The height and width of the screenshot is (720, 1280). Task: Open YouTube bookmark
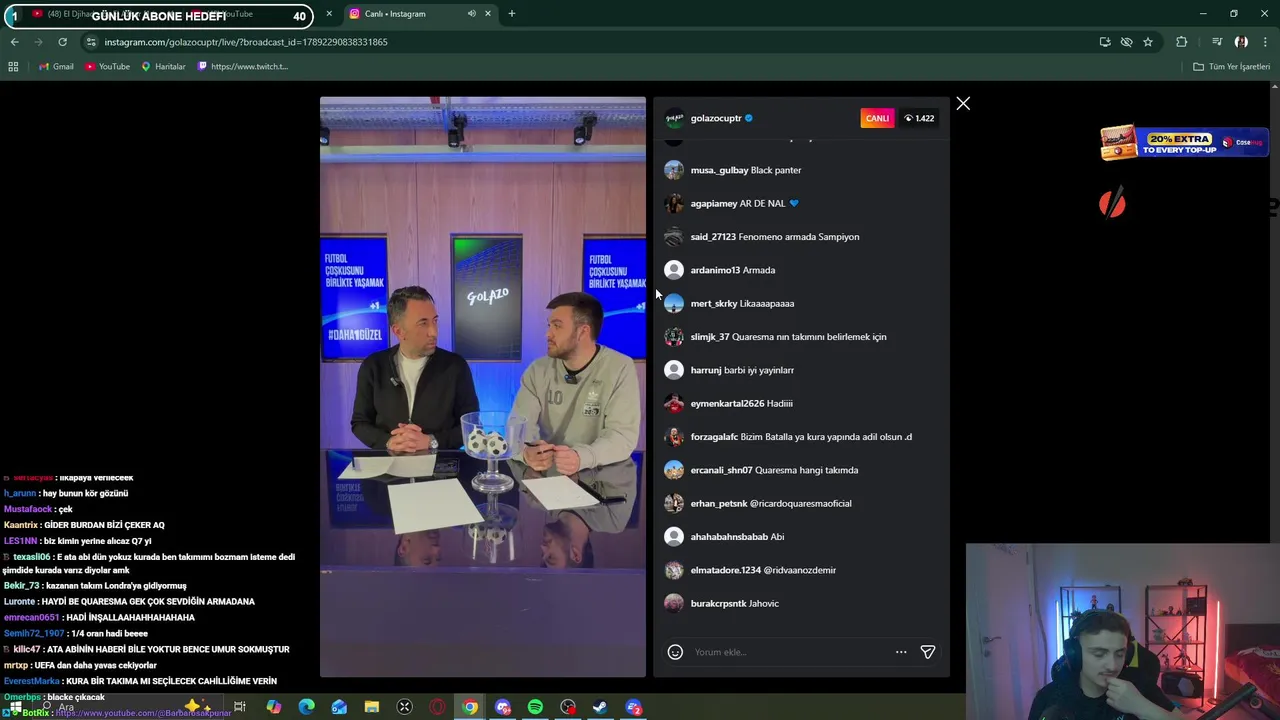tap(107, 66)
